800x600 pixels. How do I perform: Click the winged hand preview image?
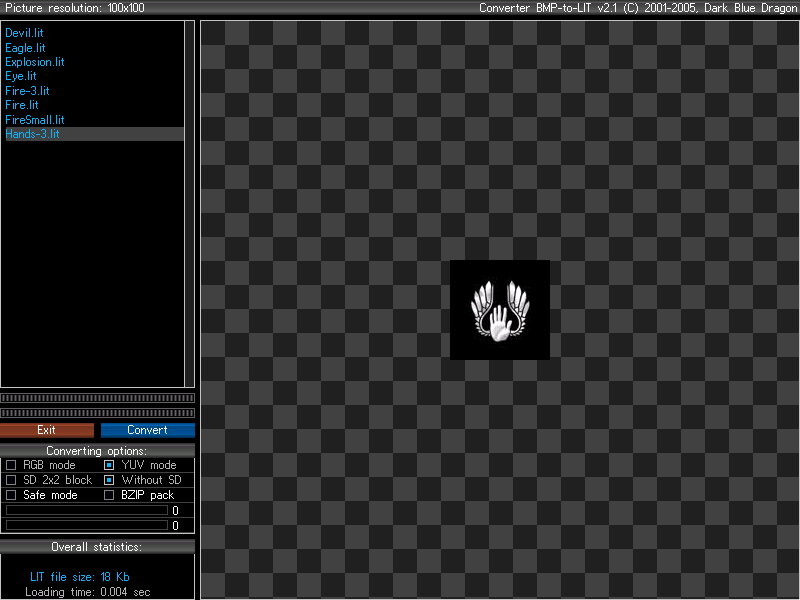(x=499, y=310)
